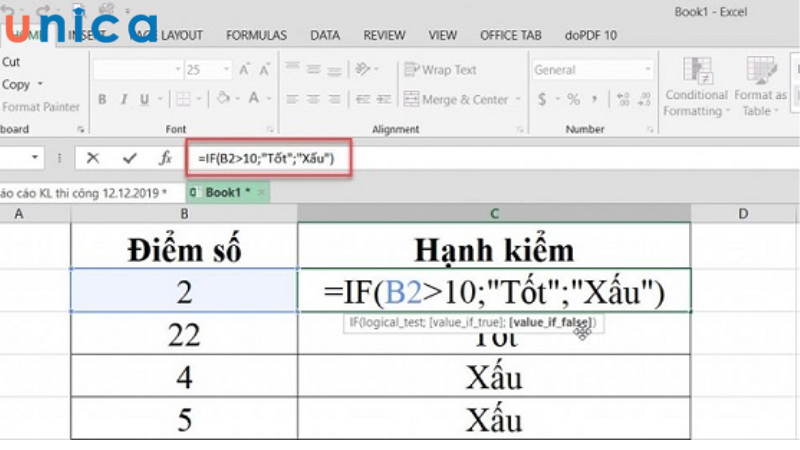The width and height of the screenshot is (800, 450).
Task: Open the font name dropdown
Action: (x=178, y=69)
